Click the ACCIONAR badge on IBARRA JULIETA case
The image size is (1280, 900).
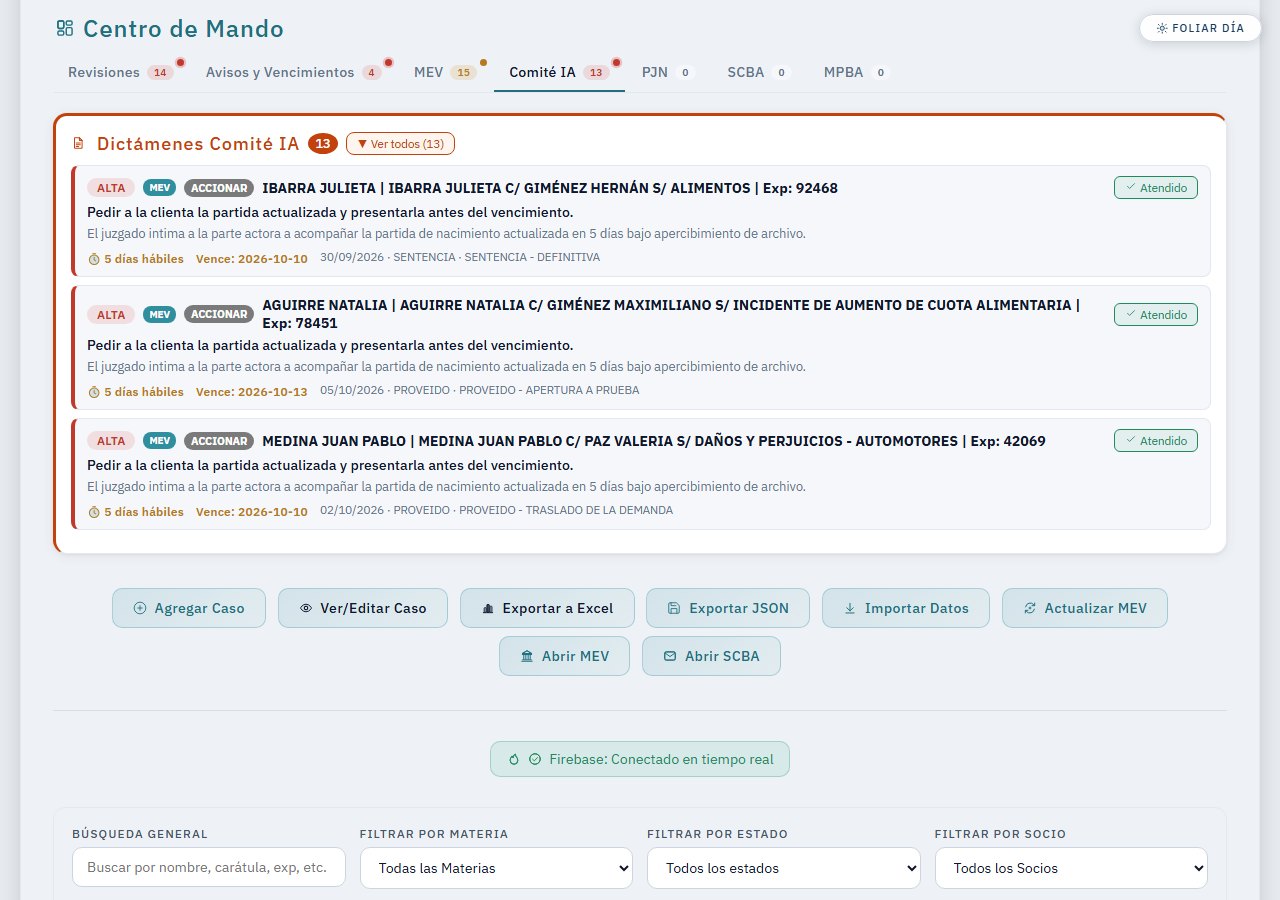point(219,188)
